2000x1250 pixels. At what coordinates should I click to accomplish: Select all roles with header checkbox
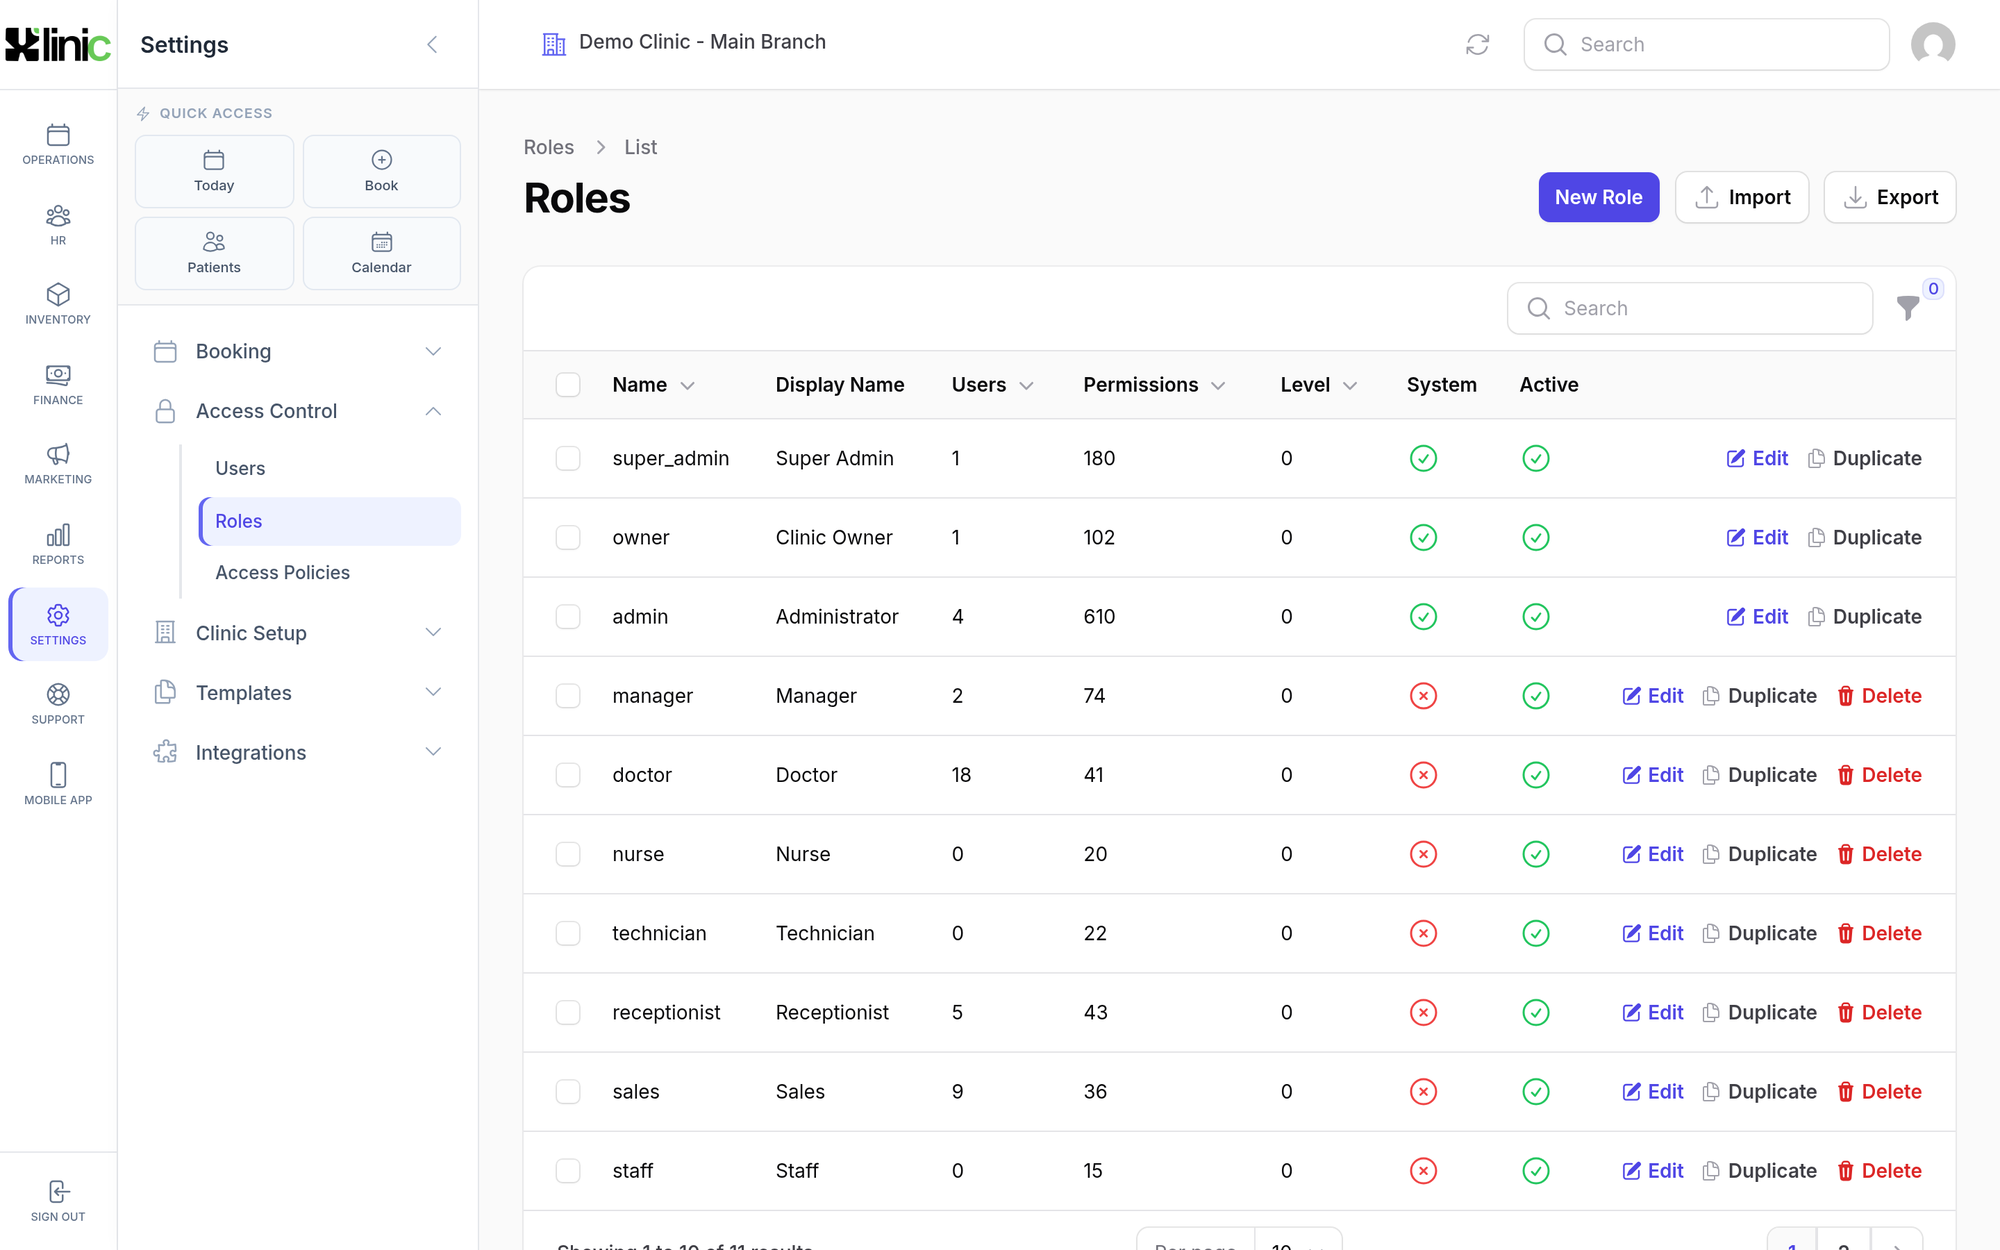pyautogui.click(x=568, y=385)
